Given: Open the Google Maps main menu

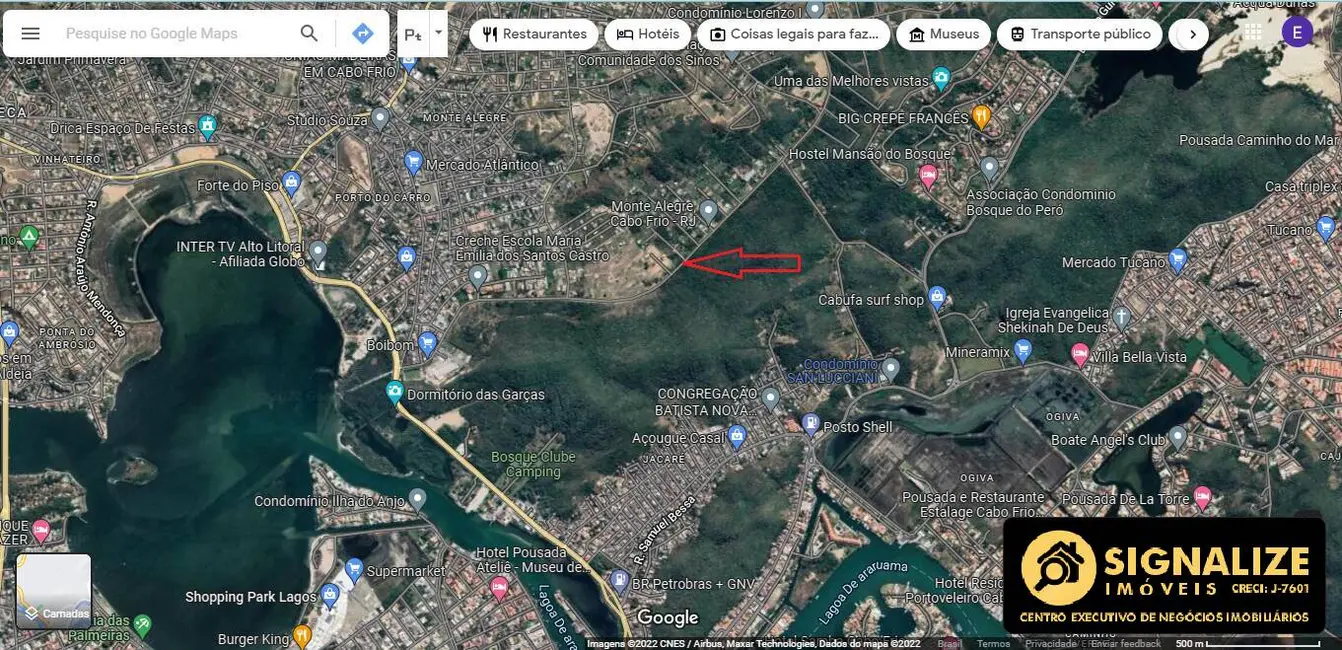Looking at the screenshot, I should pyautogui.click(x=30, y=32).
